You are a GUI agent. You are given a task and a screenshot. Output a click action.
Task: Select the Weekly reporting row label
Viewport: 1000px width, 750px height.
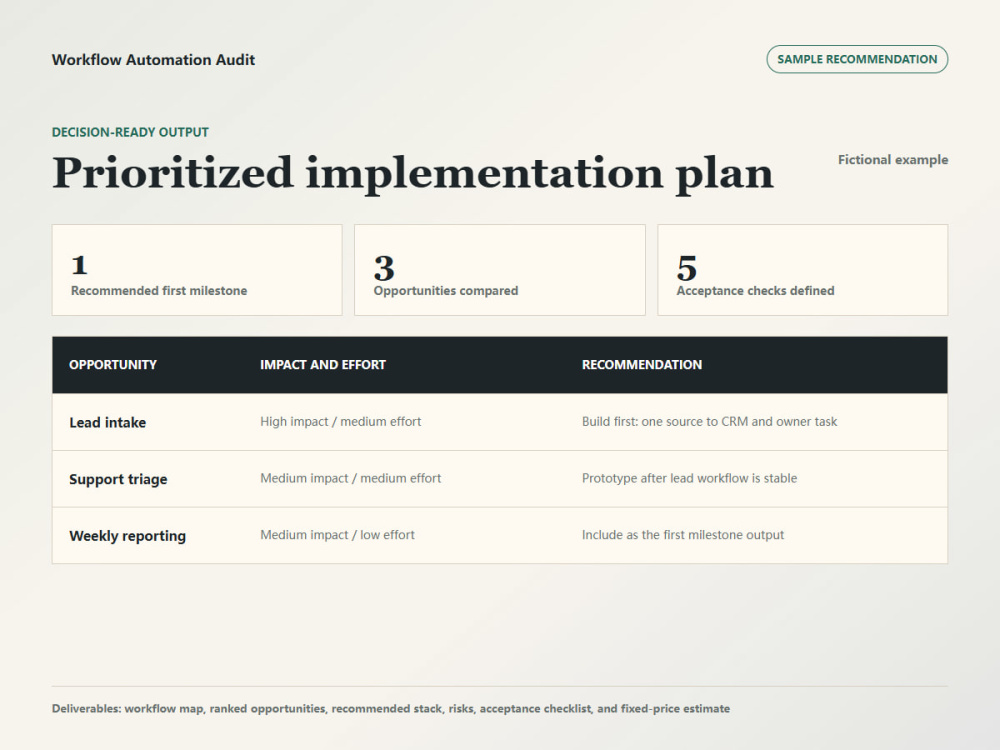128,536
